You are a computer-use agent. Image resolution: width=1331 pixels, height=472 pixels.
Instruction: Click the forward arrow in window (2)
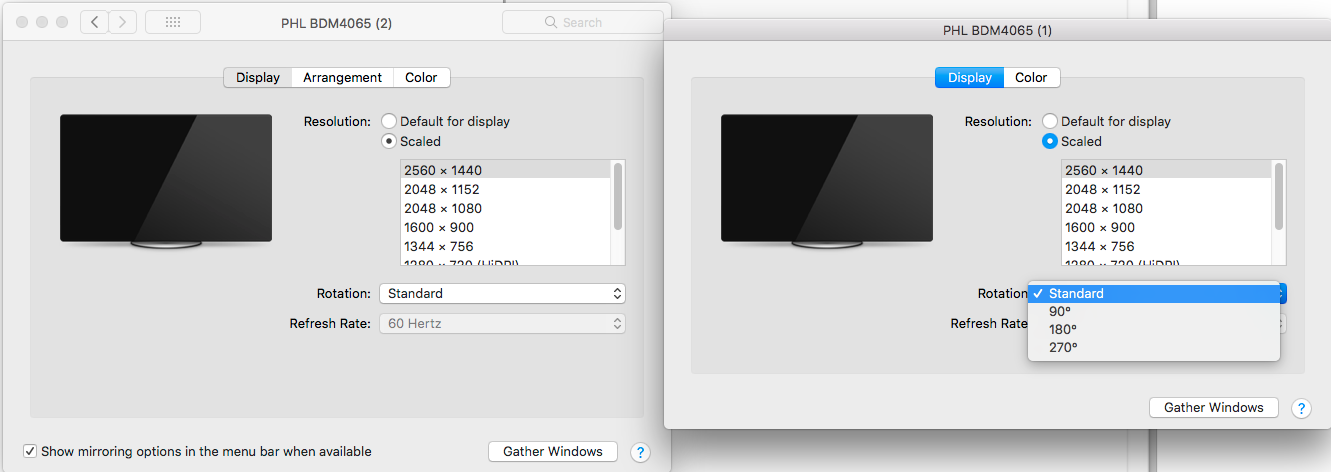[x=123, y=21]
